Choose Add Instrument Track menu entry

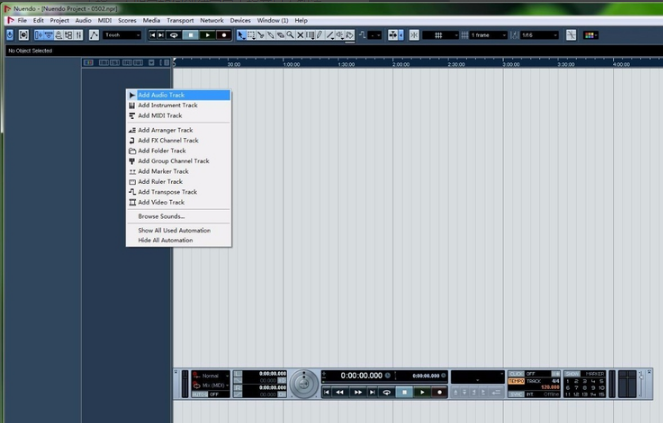pos(167,105)
